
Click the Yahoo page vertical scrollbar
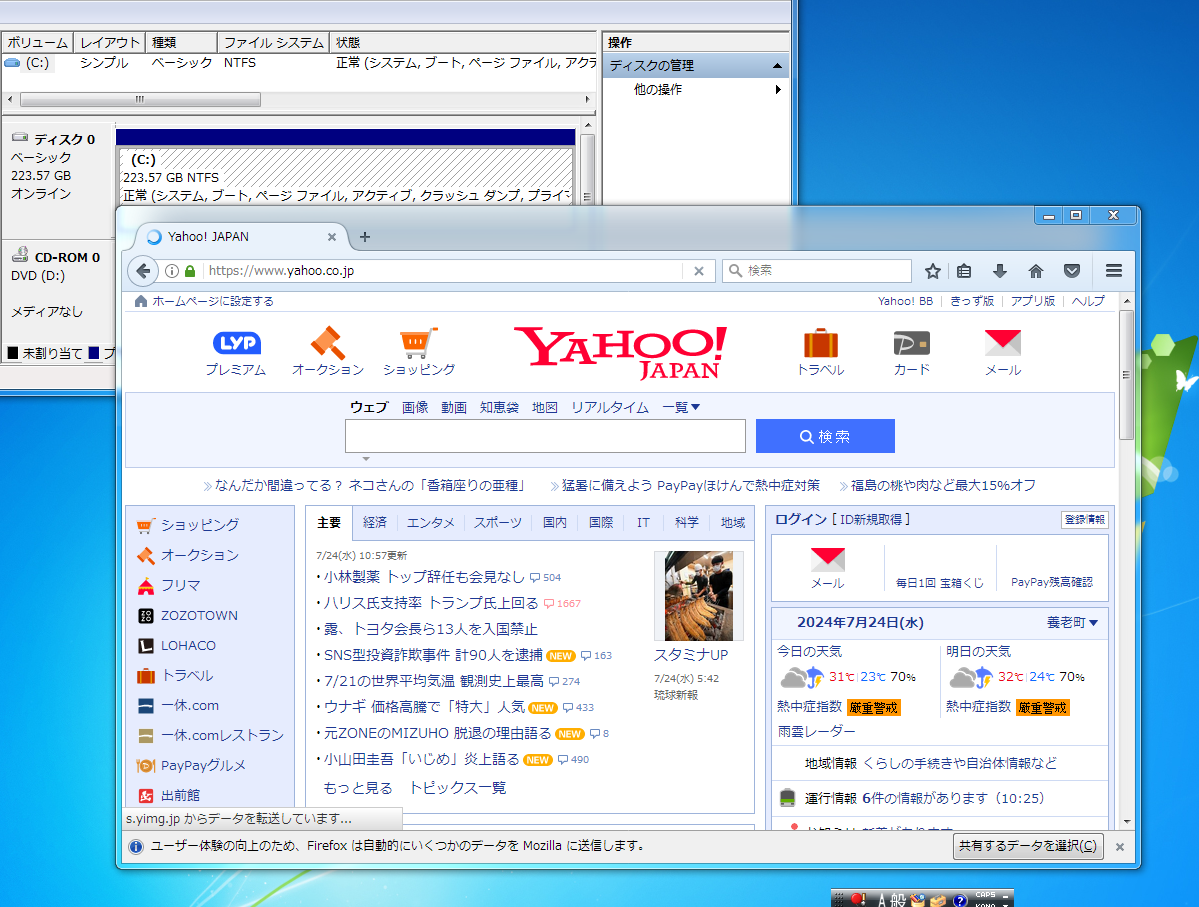1126,375
